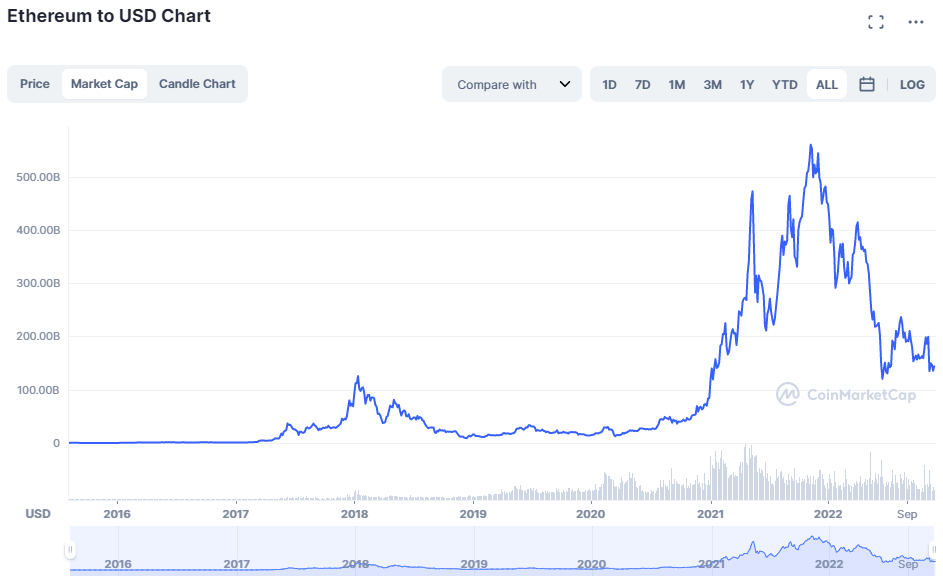Choose the 7D time range
Viewport: 943px width, 584px height.
click(642, 85)
